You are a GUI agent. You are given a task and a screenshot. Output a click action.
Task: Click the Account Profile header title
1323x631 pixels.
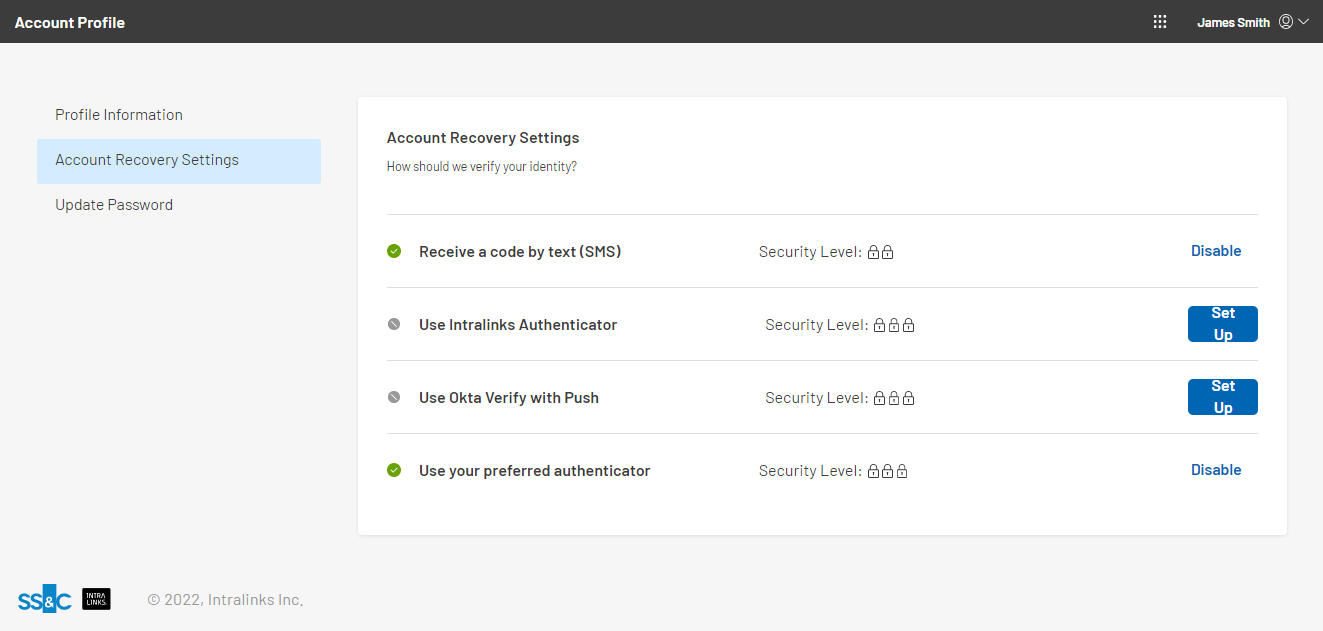click(70, 22)
